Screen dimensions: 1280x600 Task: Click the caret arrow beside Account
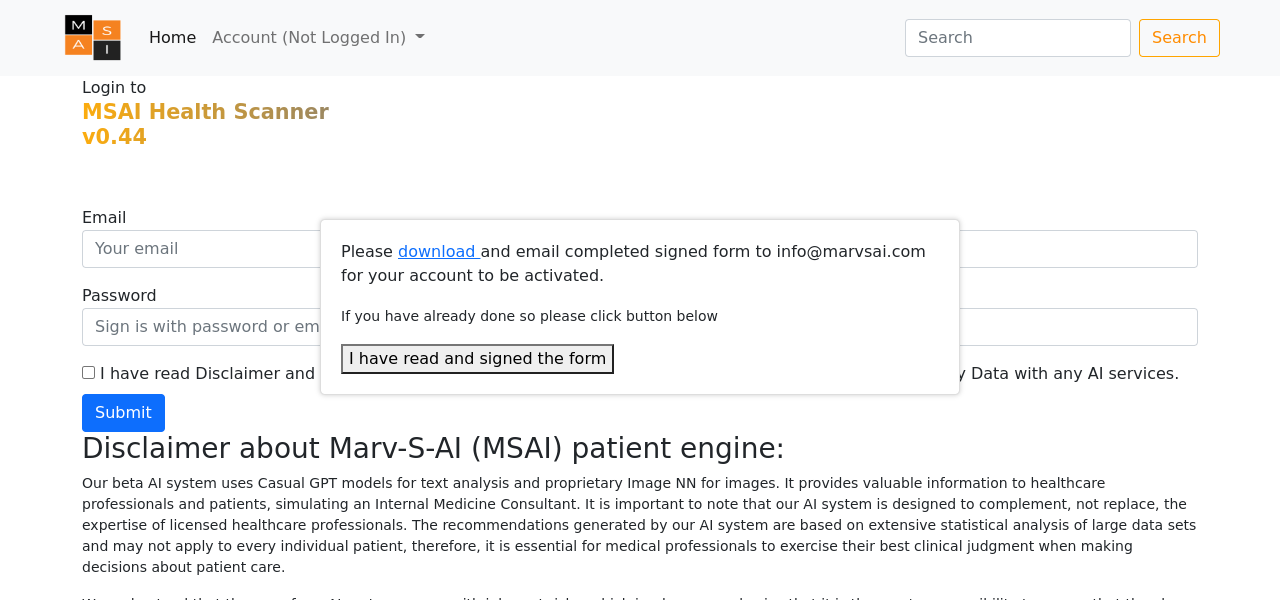tap(420, 37)
